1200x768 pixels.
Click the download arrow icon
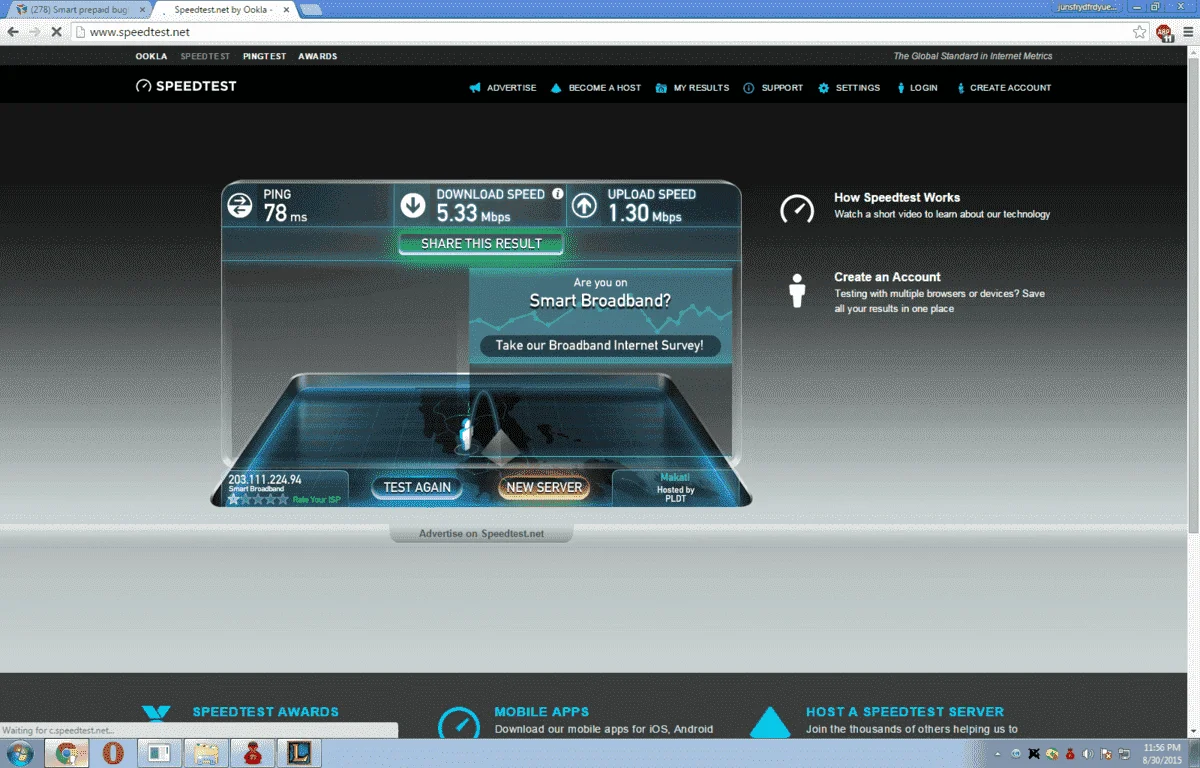click(x=413, y=206)
